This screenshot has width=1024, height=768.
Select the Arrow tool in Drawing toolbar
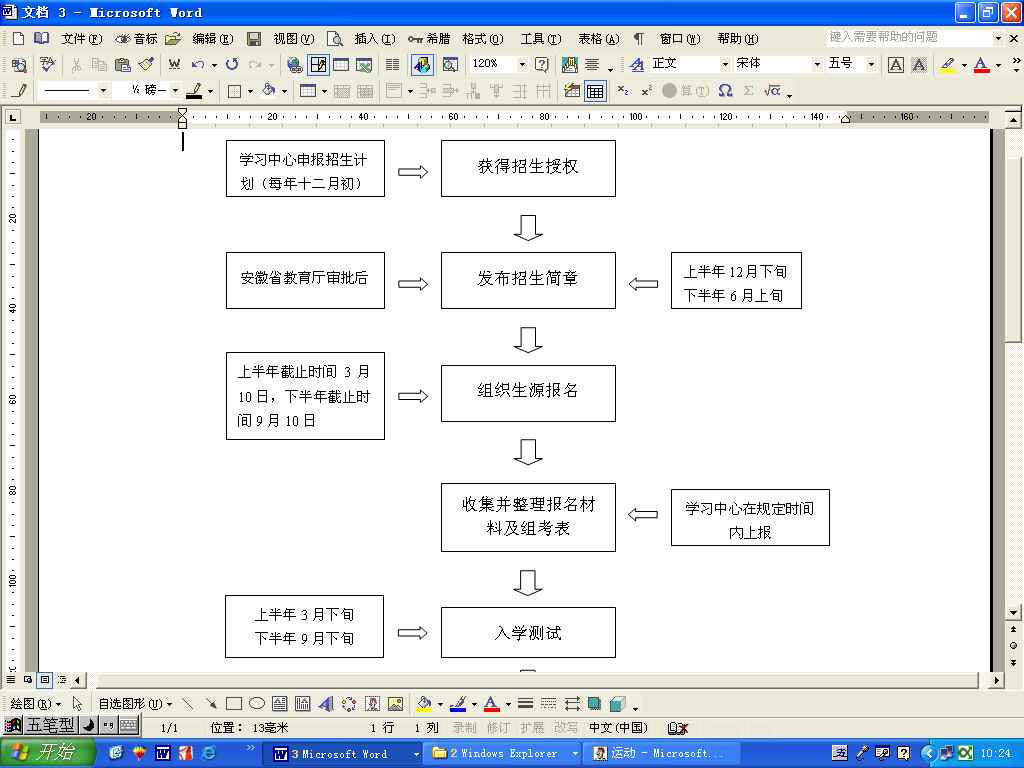click(211, 703)
